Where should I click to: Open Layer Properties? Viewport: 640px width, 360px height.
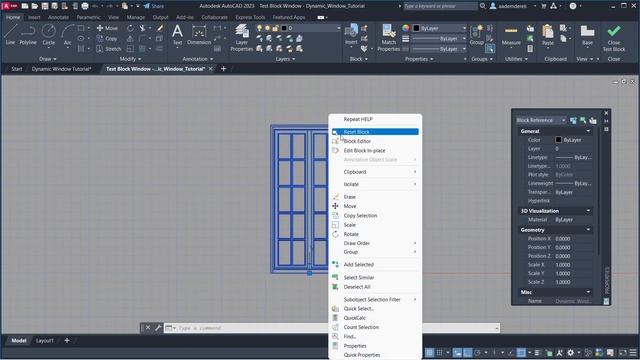(x=242, y=38)
